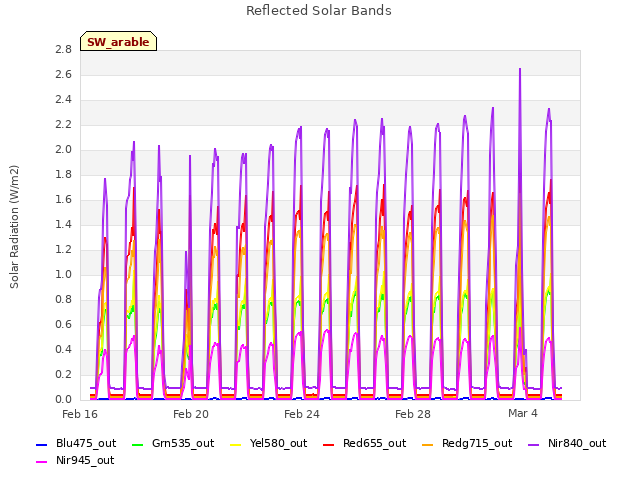Click the 2.0 y-axis tick label
This screenshot has height=480, width=640.
coord(63,149)
